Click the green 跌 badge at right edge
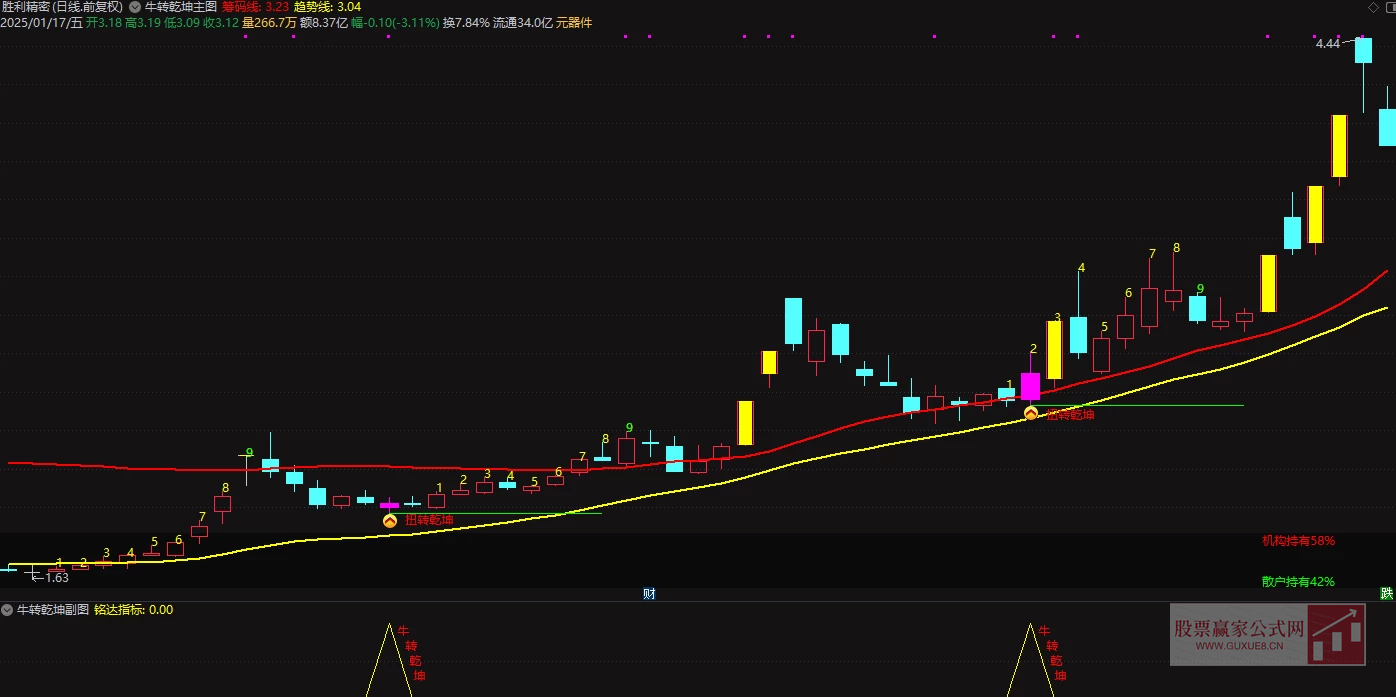 pos(1387,593)
